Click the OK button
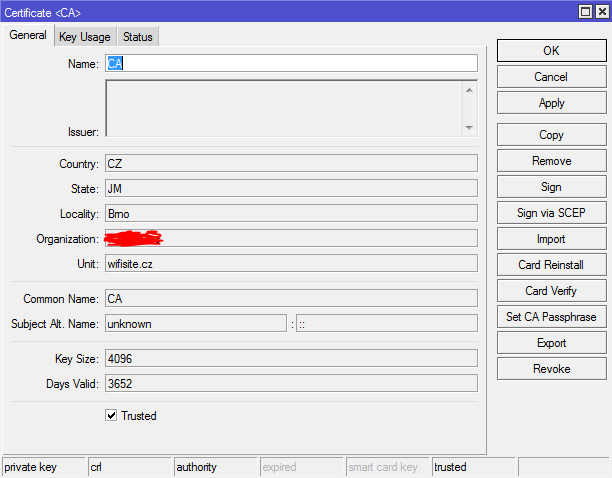This screenshot has width=612, height=478. 551,51
